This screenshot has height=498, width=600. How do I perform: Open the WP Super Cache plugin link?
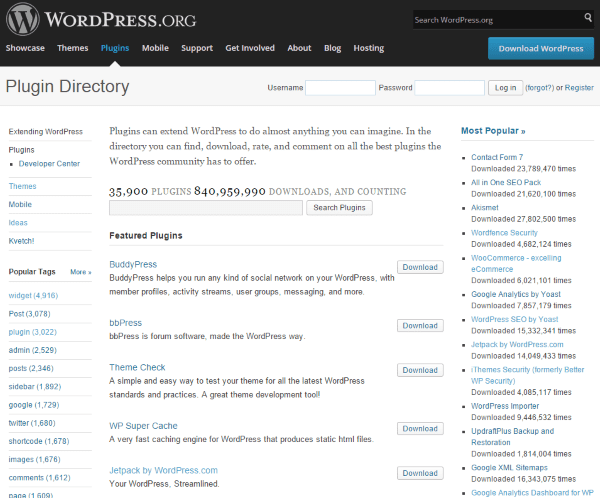pyautogui.click(x=143, y=426)
